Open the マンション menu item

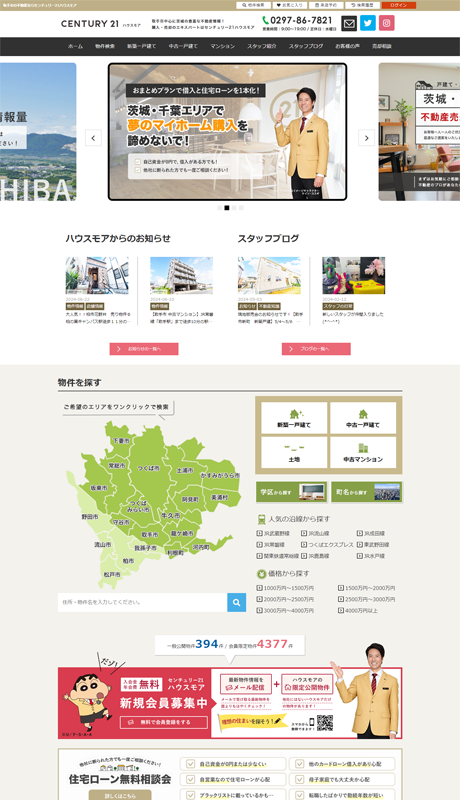coord(222,46)
